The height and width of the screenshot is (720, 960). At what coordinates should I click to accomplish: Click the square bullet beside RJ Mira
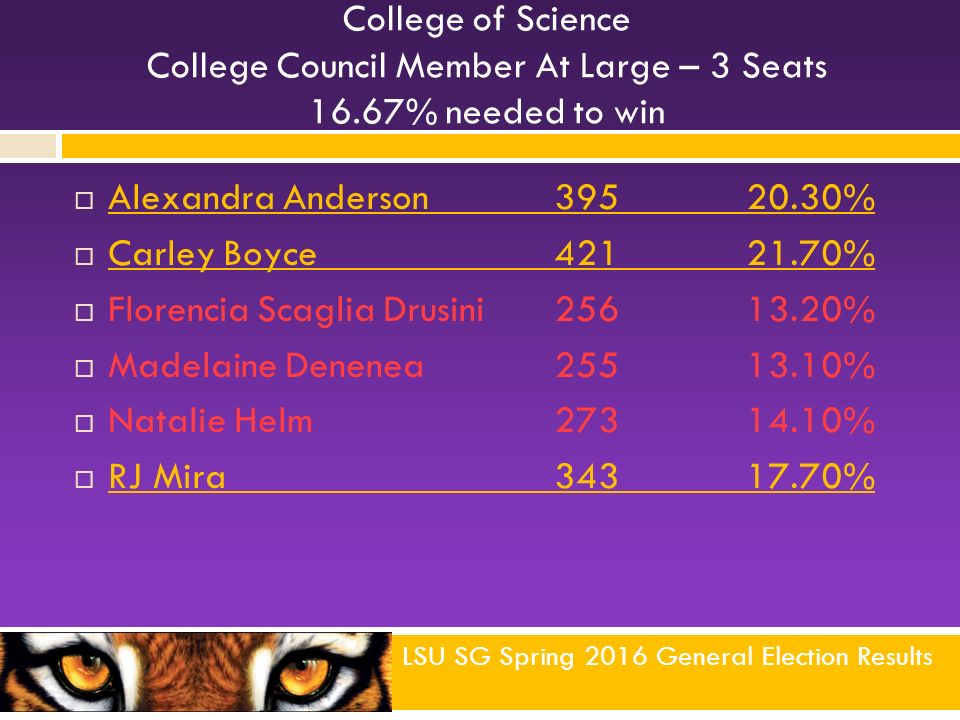click(84, 479)
